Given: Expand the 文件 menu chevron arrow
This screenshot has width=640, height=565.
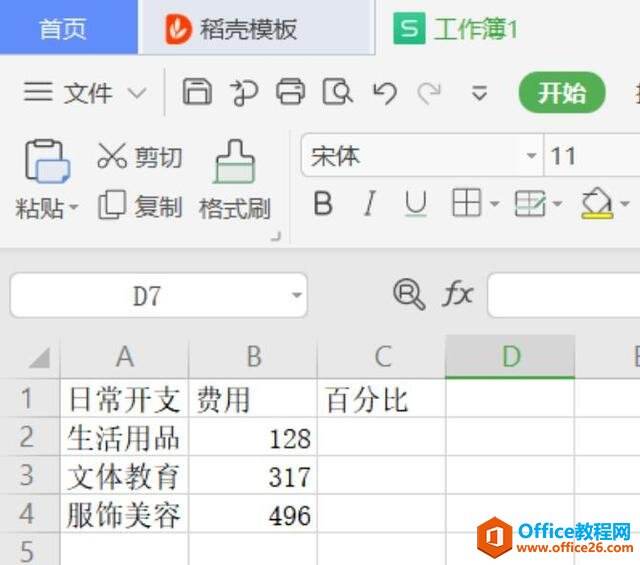Looking at the screenshot, I should coord(137,93).
